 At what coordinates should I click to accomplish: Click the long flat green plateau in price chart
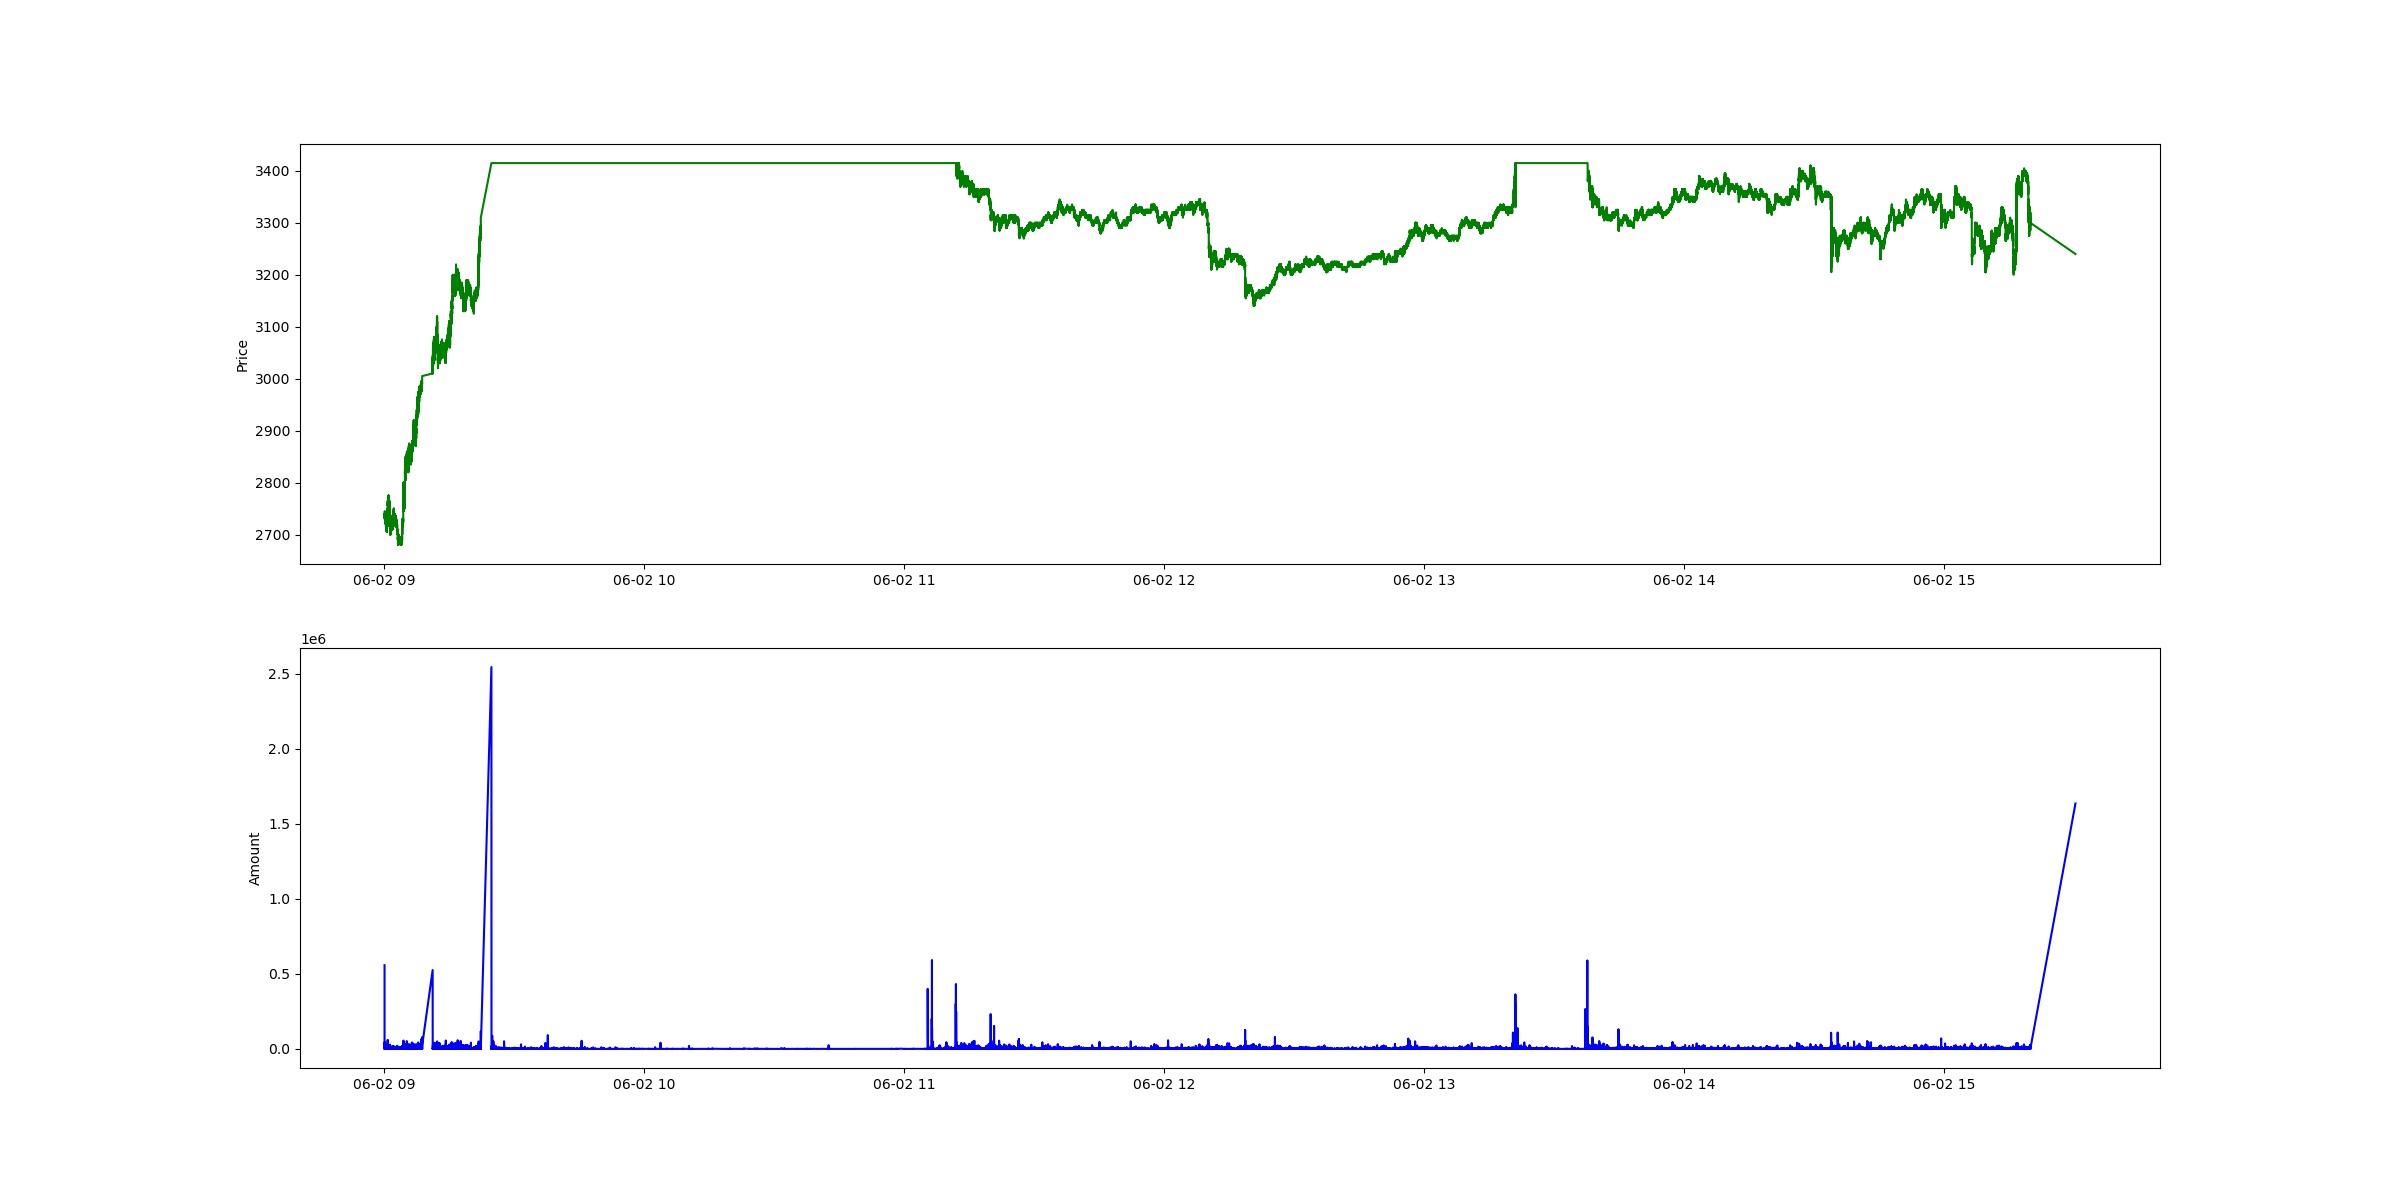tap(720, 163)
